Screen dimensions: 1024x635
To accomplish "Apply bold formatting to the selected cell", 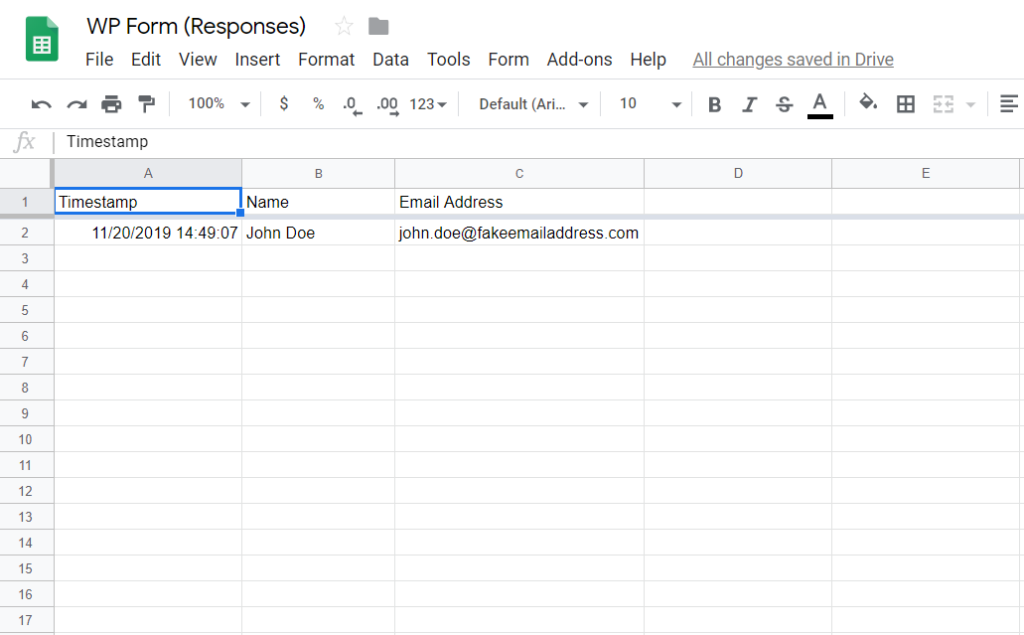I will (714, 103).
